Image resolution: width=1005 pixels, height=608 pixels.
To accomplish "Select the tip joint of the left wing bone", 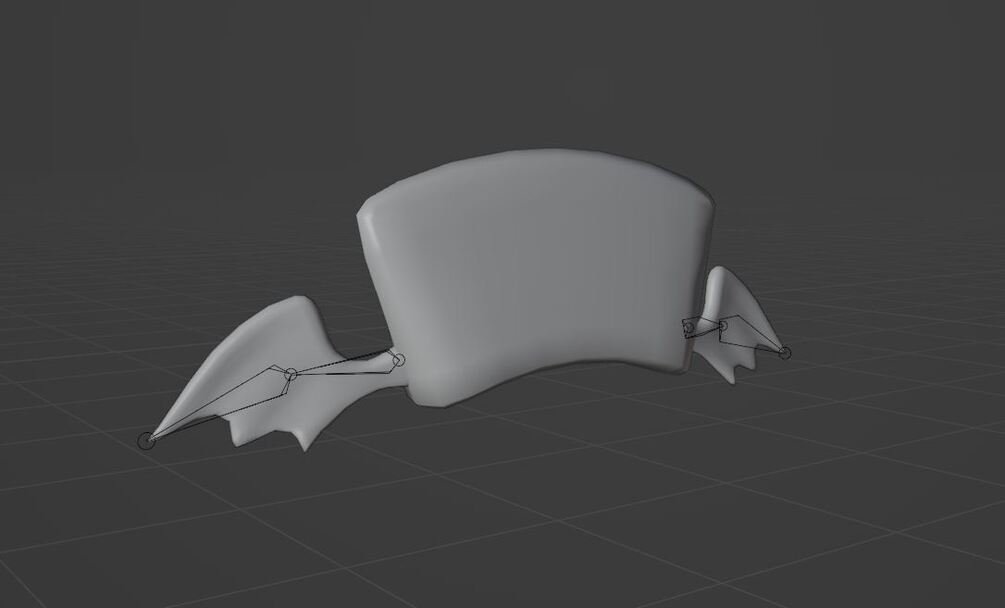I will click(x=147, y=441).
